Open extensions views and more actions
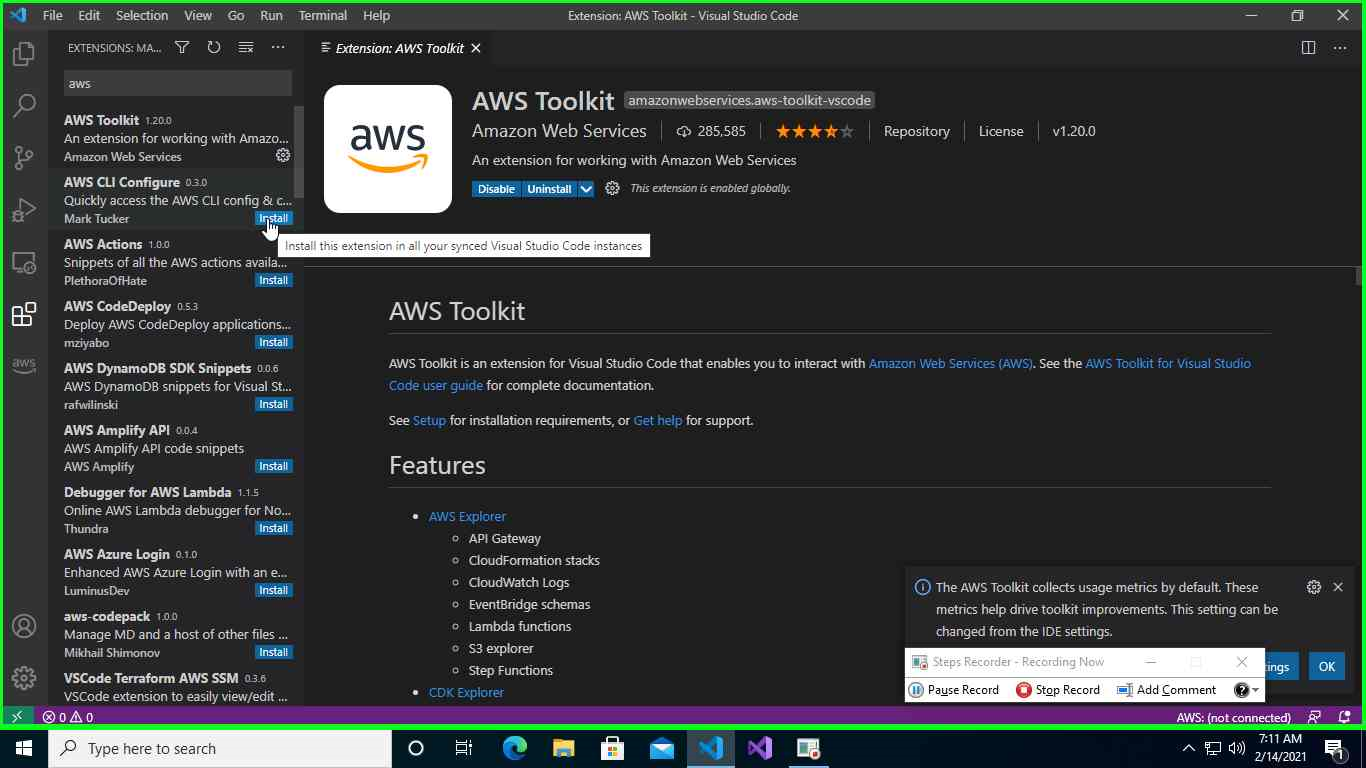 tap(278, 48)
